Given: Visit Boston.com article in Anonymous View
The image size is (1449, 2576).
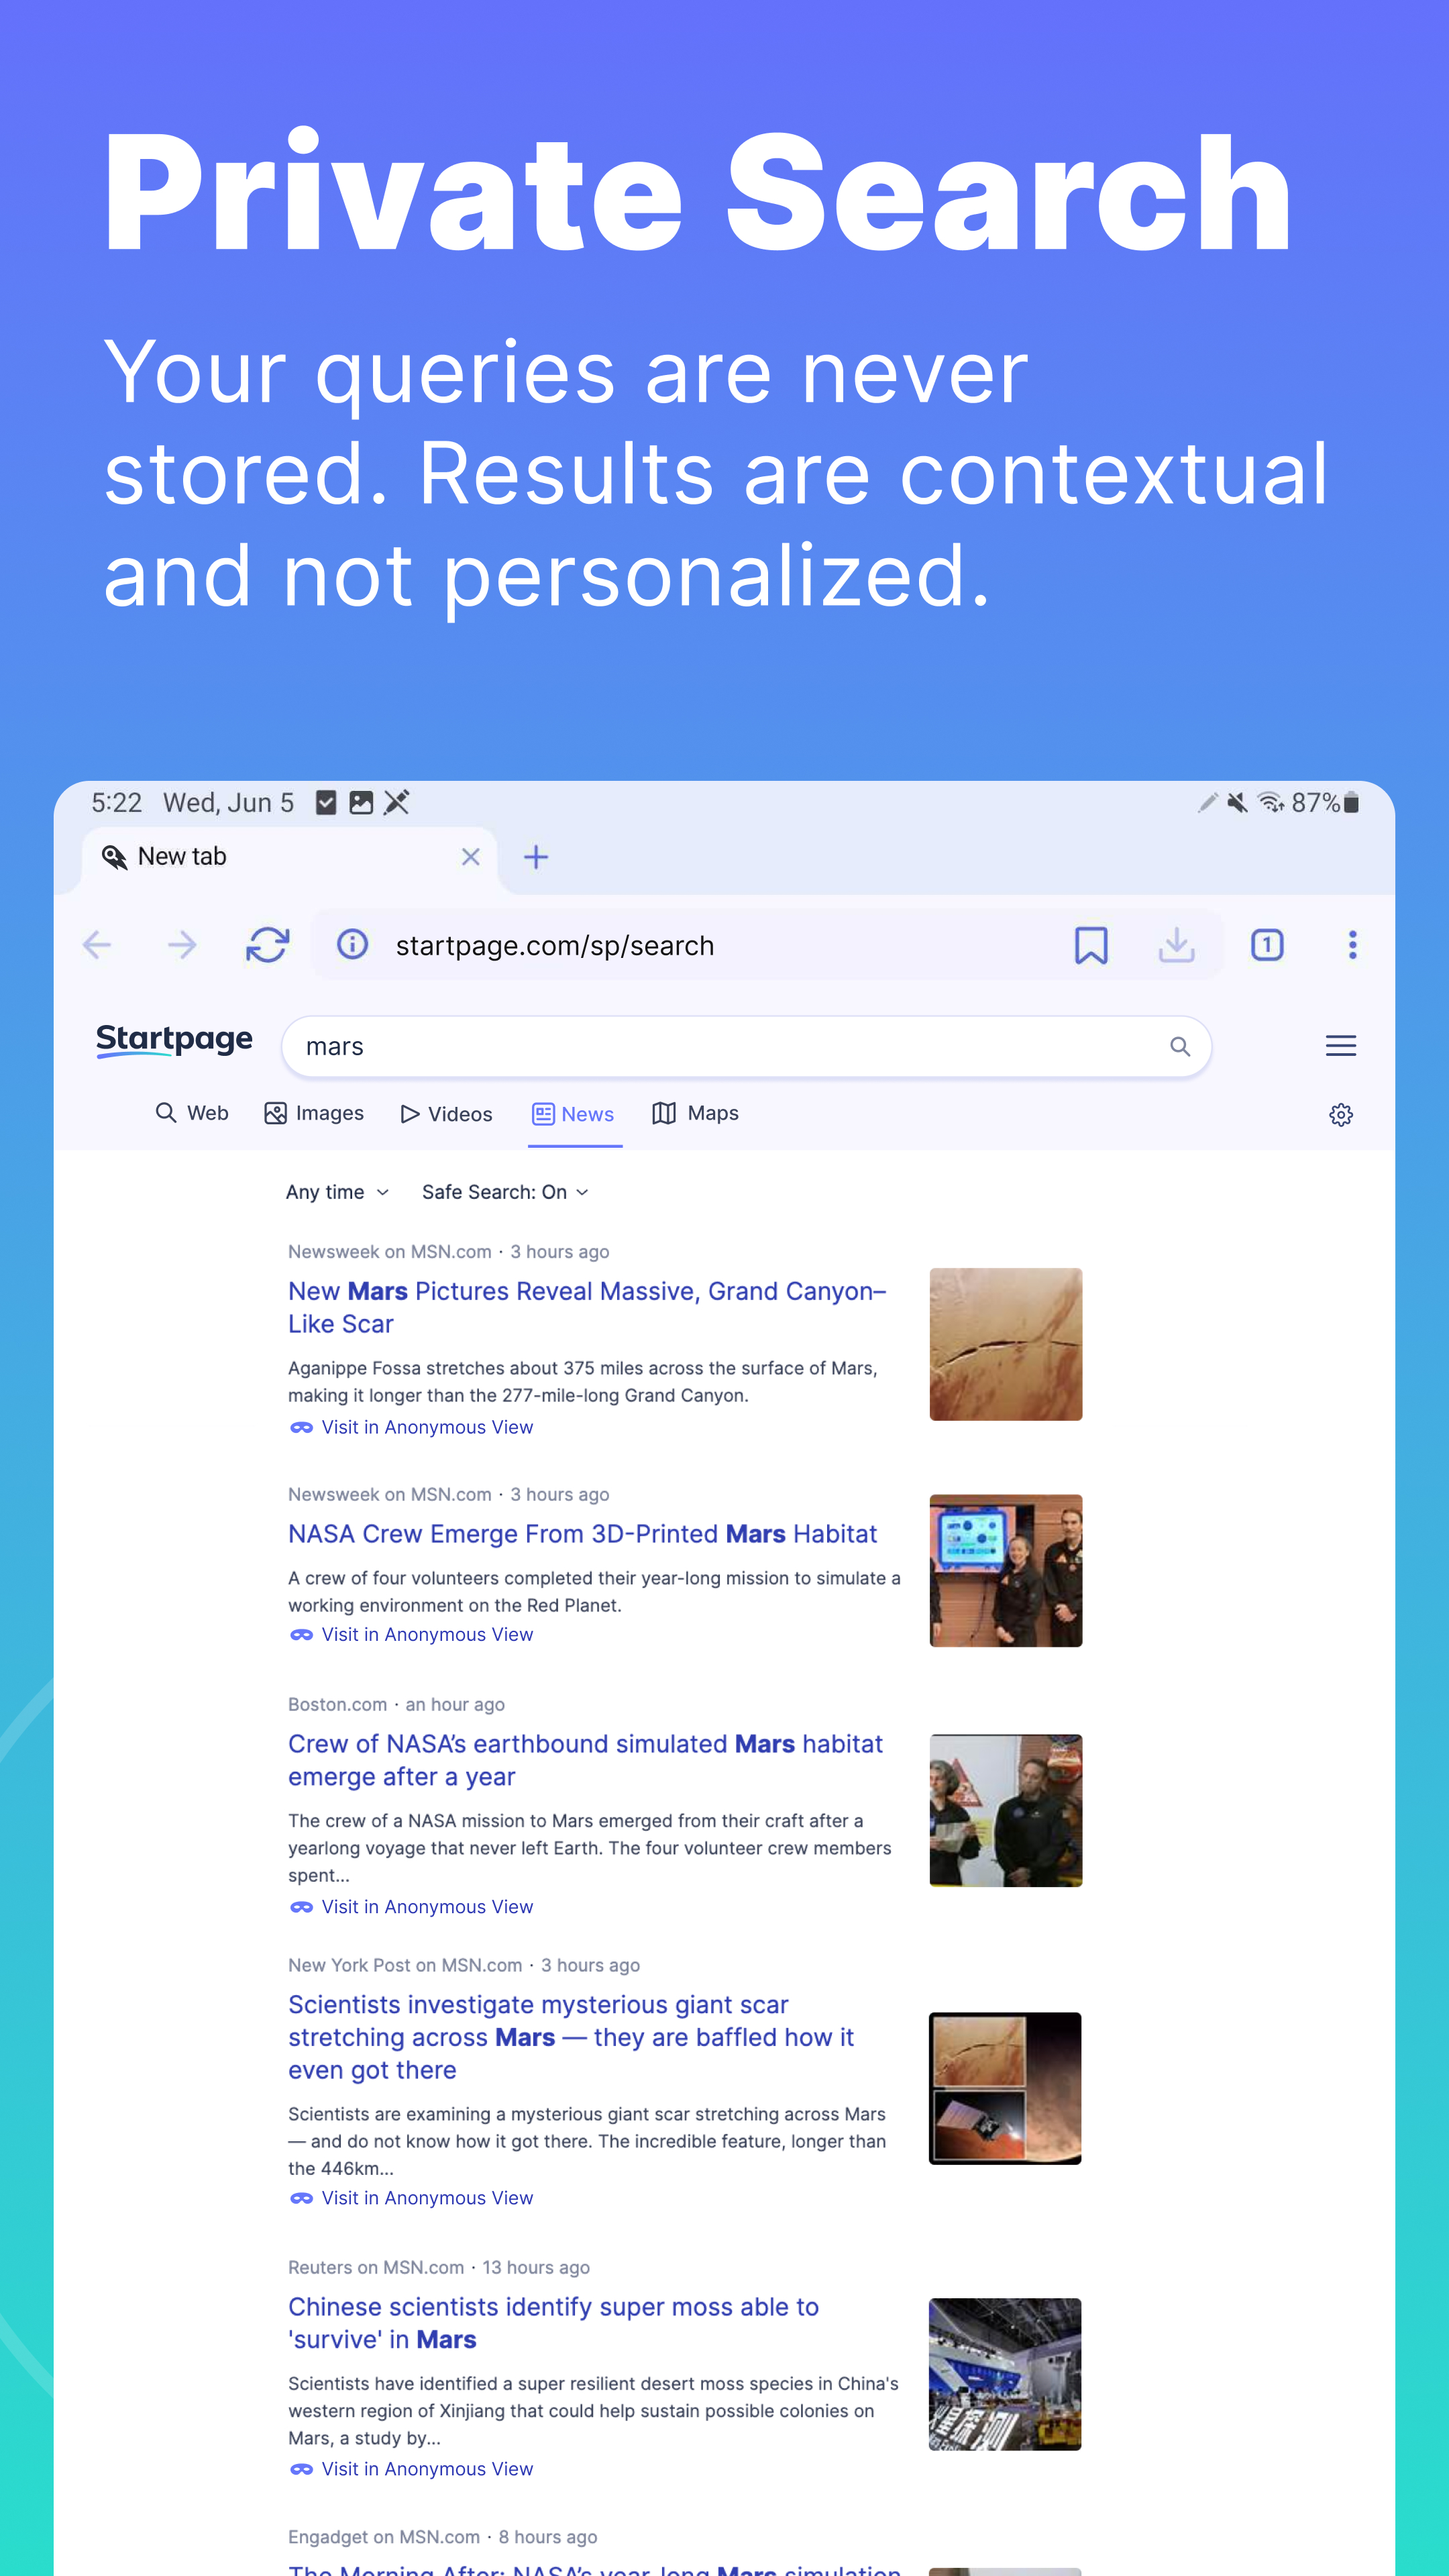Looking at the screenshot, I should click(426, 1907).
